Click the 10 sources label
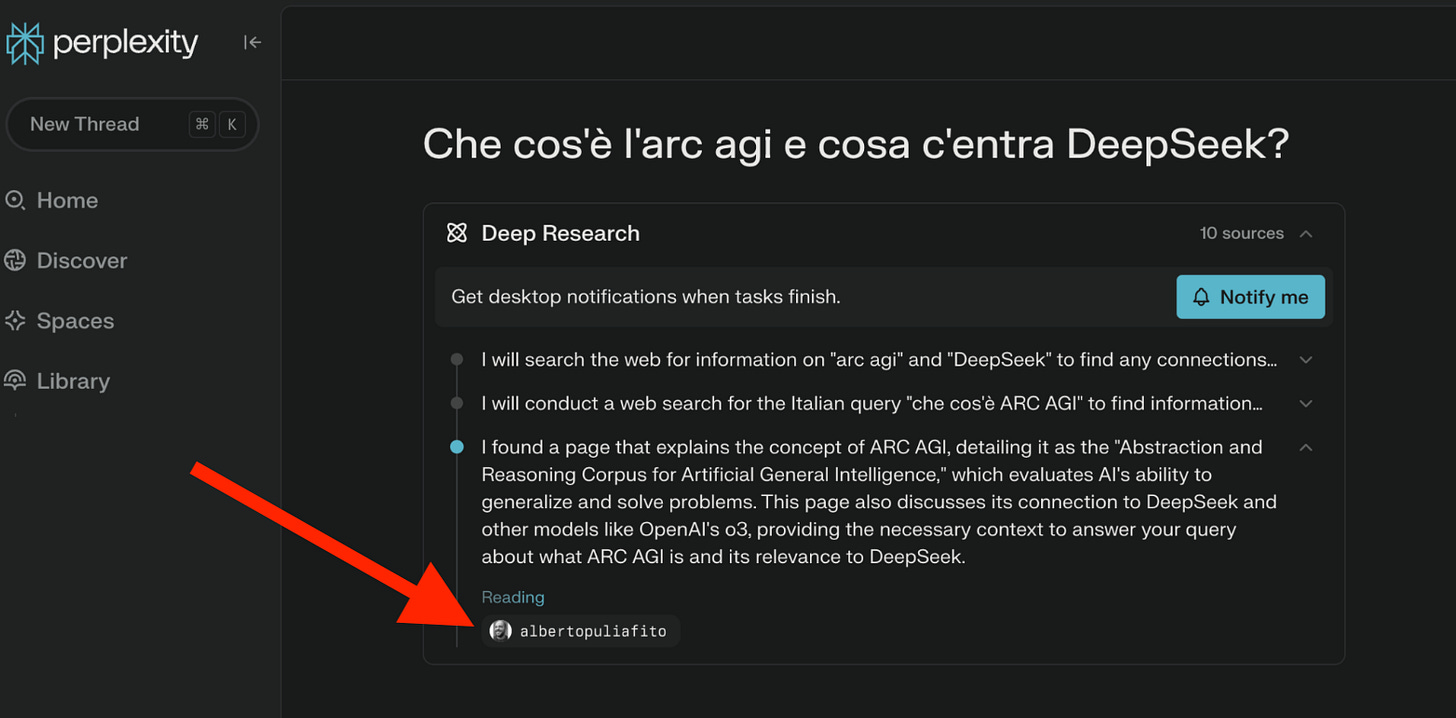The height and width of the screenshot is (718, 1456). pos(1242,233)
